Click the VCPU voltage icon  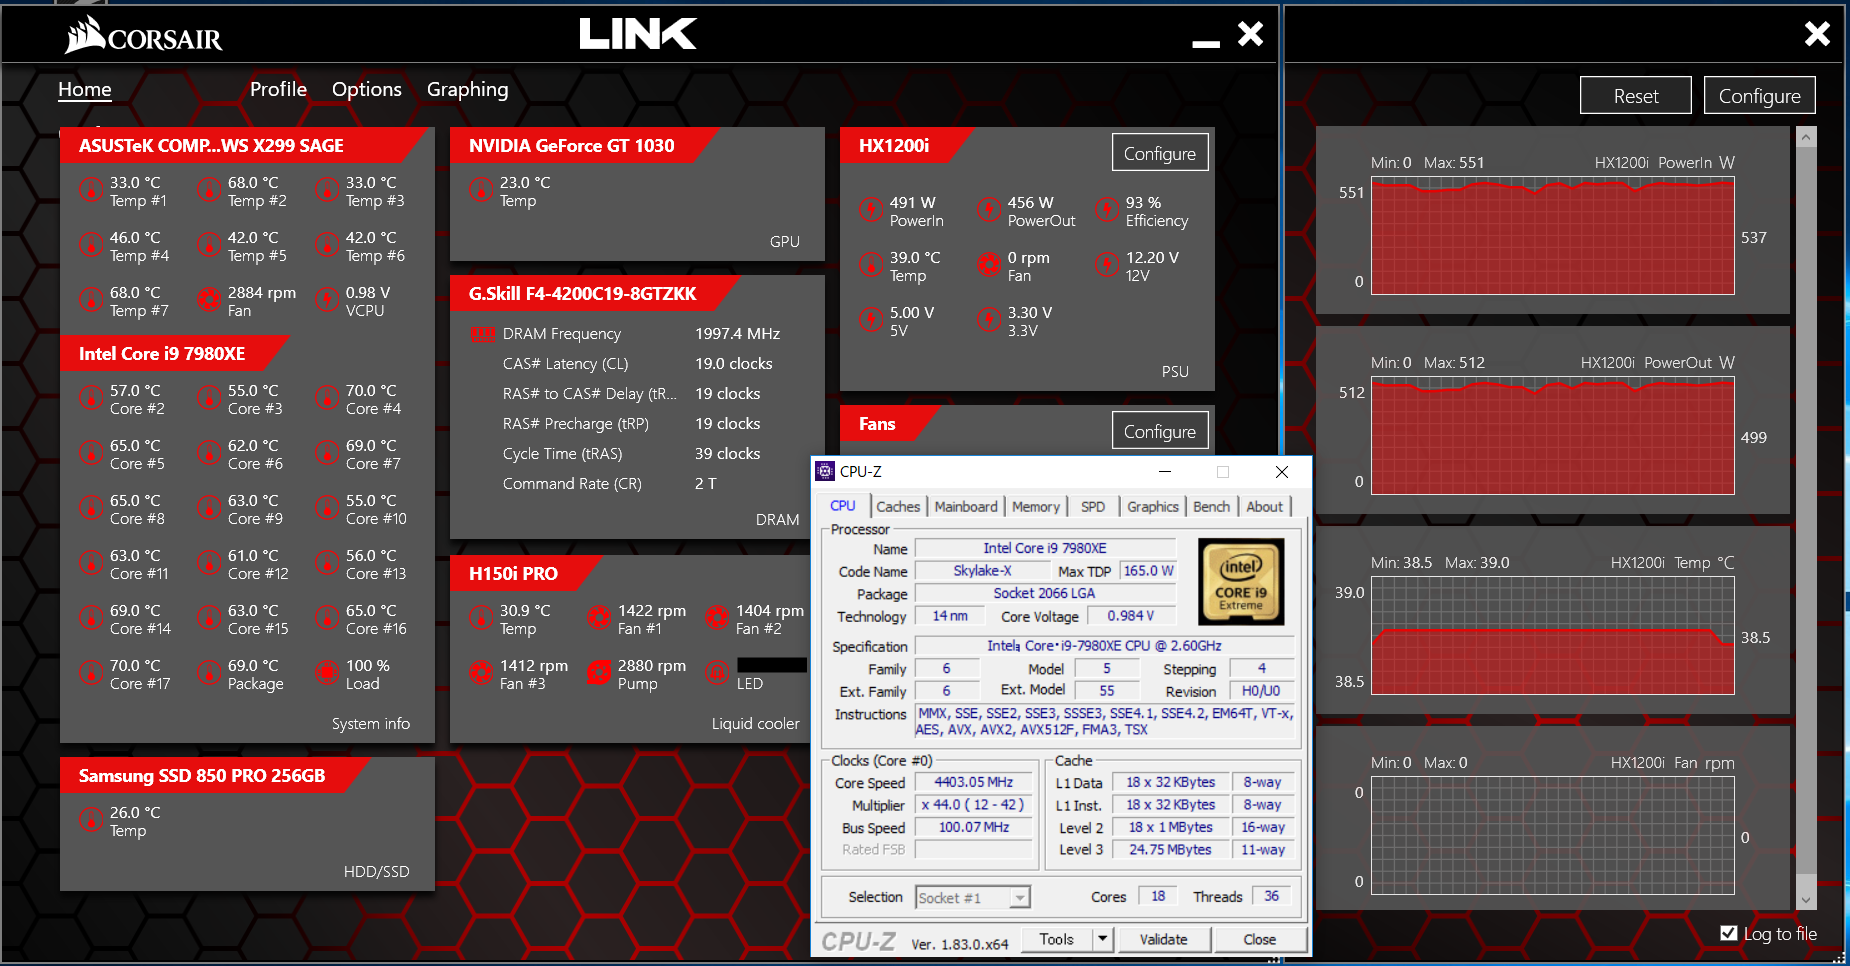point(327,300)
